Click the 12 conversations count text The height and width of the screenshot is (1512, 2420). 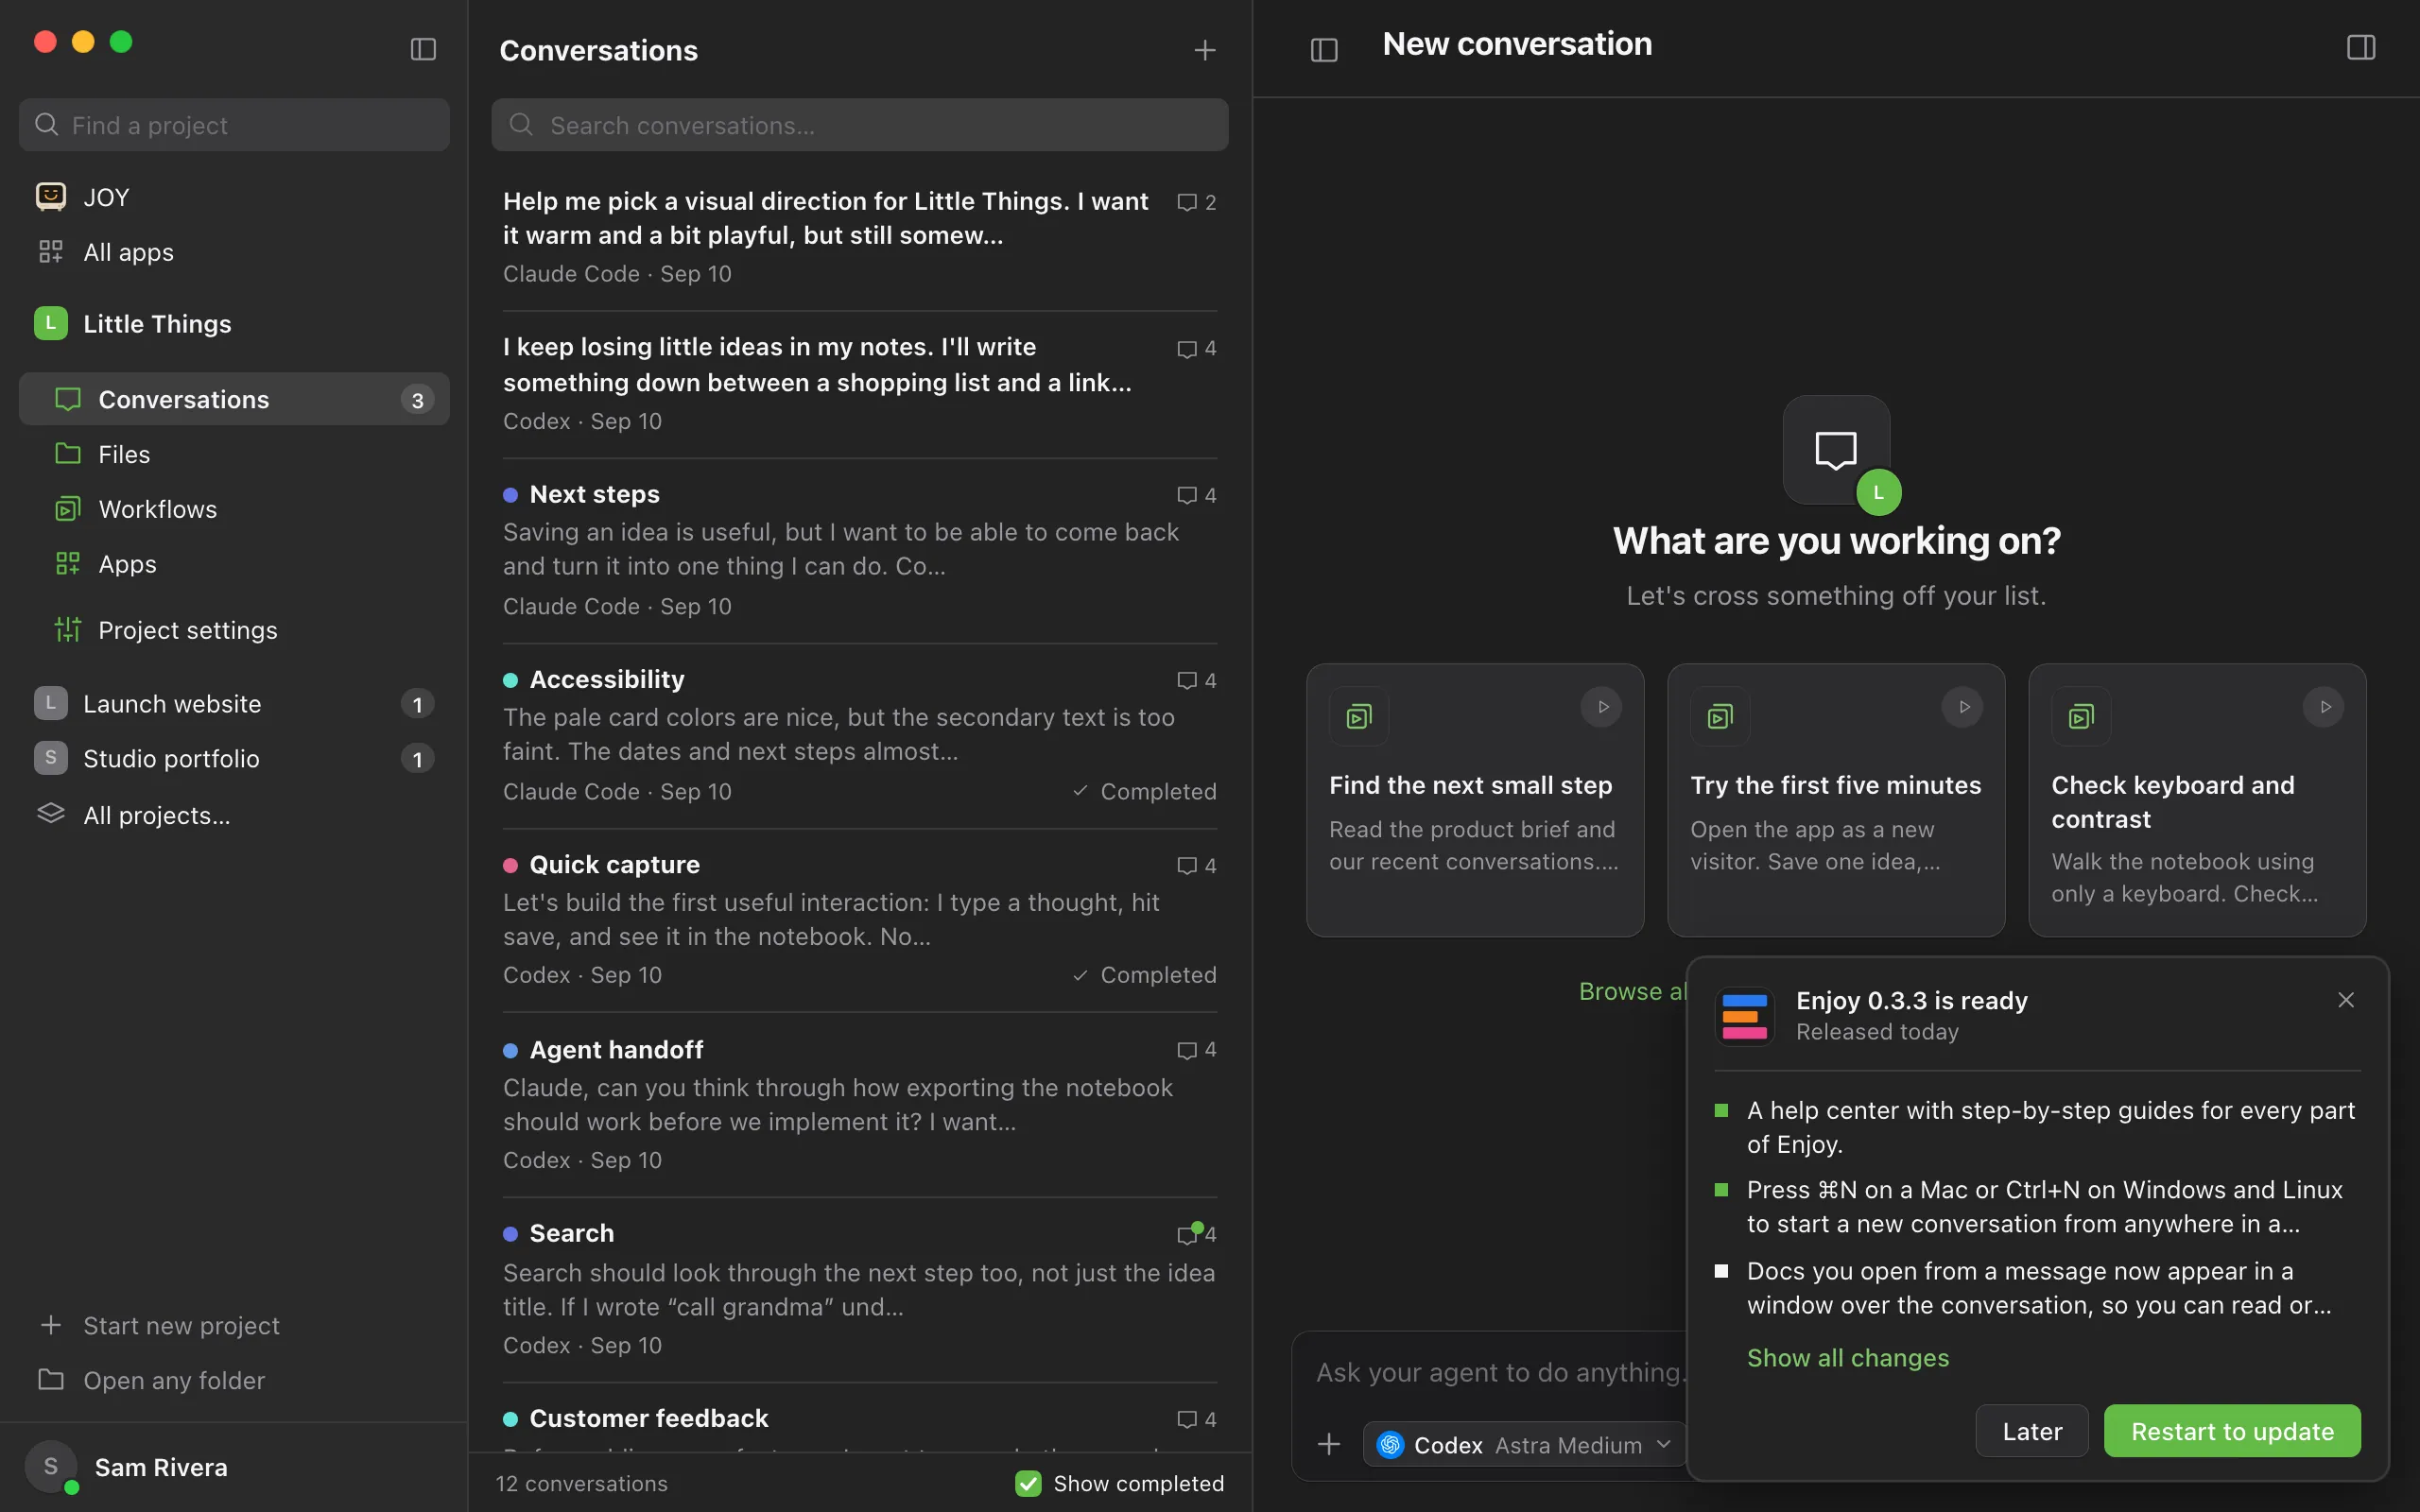[x=582, y=1483]
